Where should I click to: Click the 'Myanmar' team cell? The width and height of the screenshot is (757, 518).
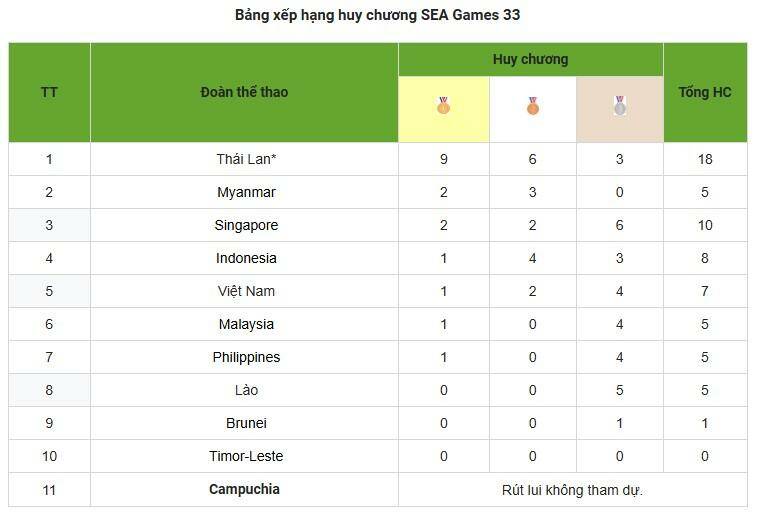click(245, 192)
